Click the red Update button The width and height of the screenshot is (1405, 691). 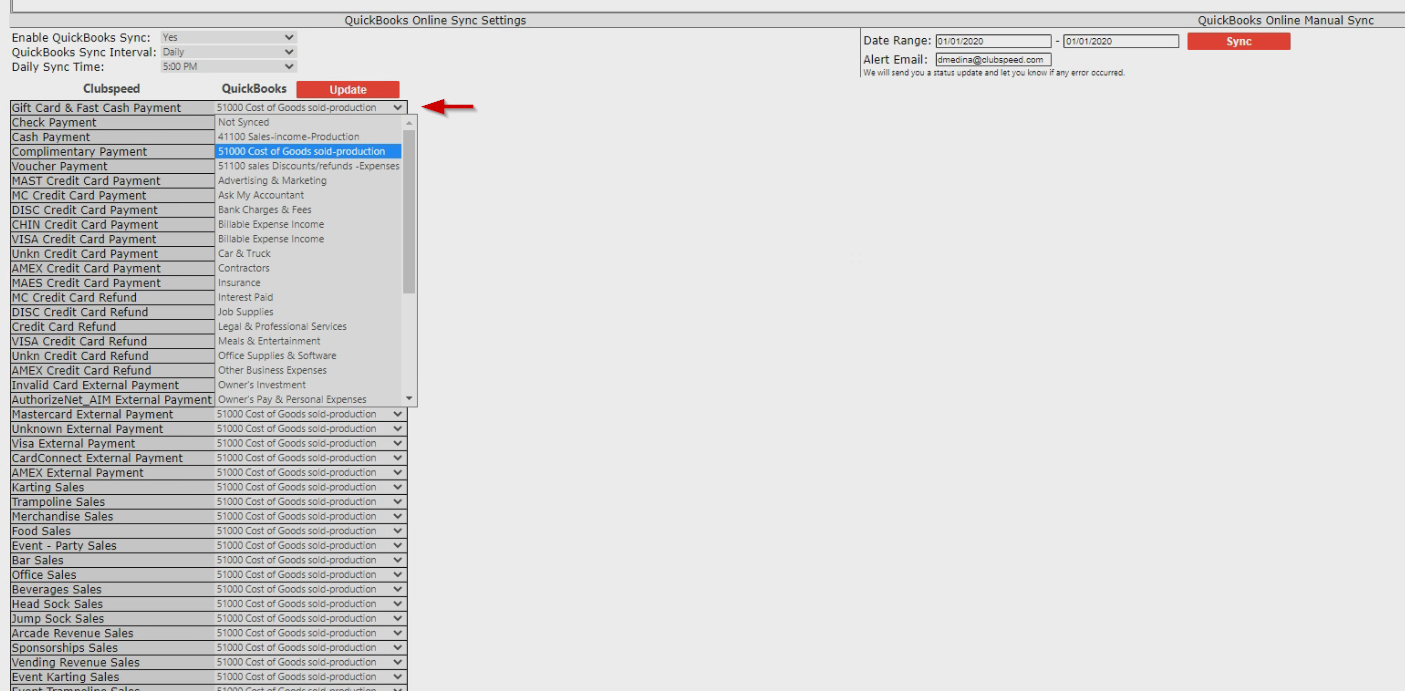pyautogui.click(x=347, y=89)
